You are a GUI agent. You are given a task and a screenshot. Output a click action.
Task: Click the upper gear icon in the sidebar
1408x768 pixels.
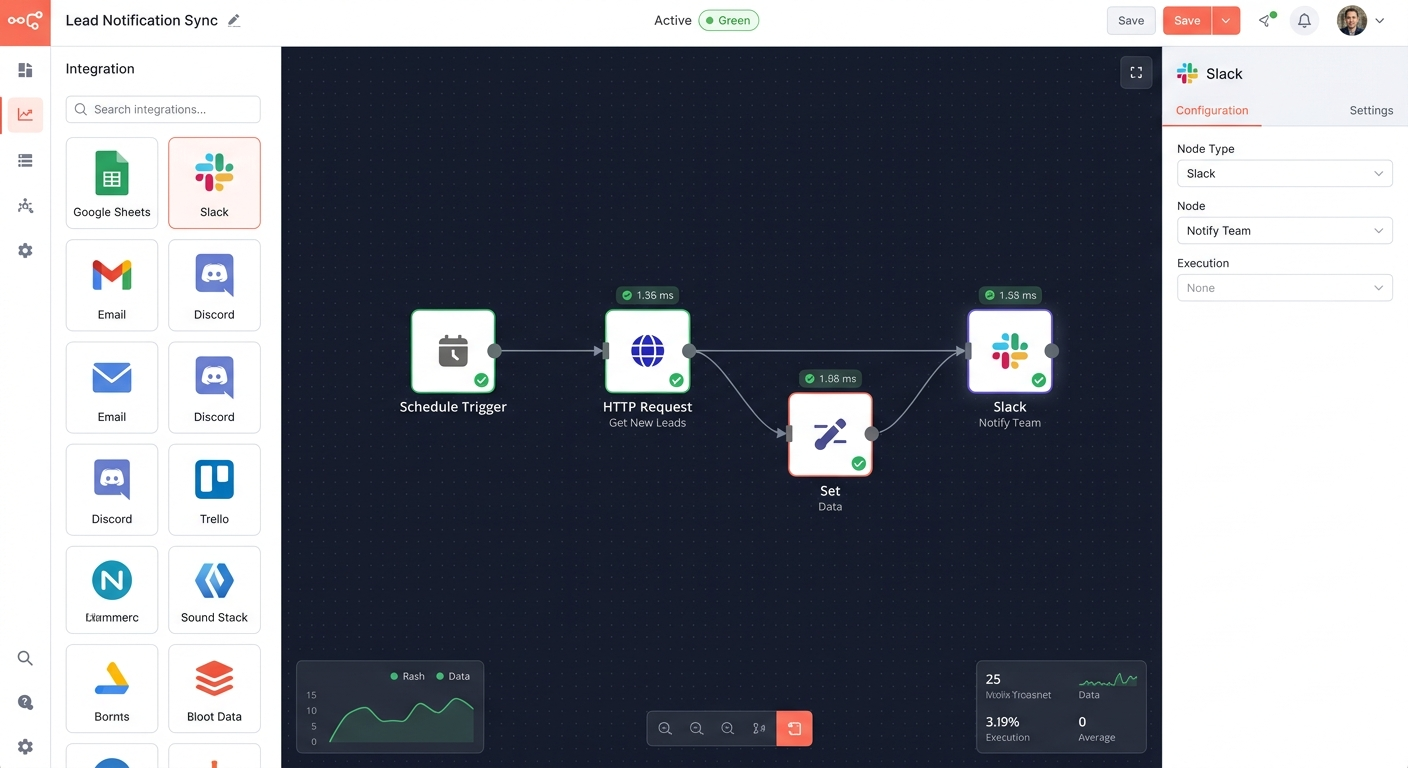click(x=25, y=251)
